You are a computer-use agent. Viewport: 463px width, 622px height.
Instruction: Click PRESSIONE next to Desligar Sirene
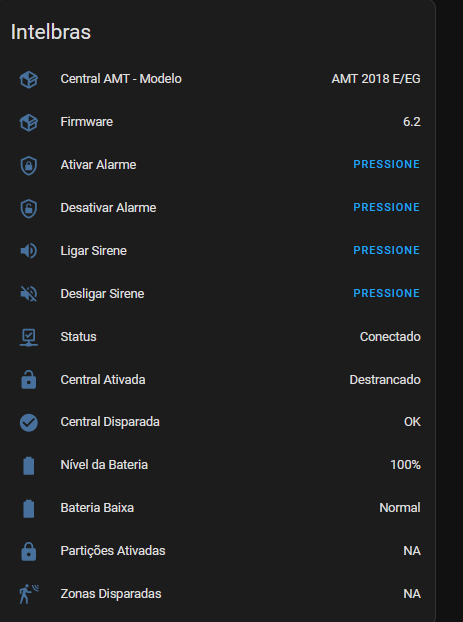tap(386, 293)
